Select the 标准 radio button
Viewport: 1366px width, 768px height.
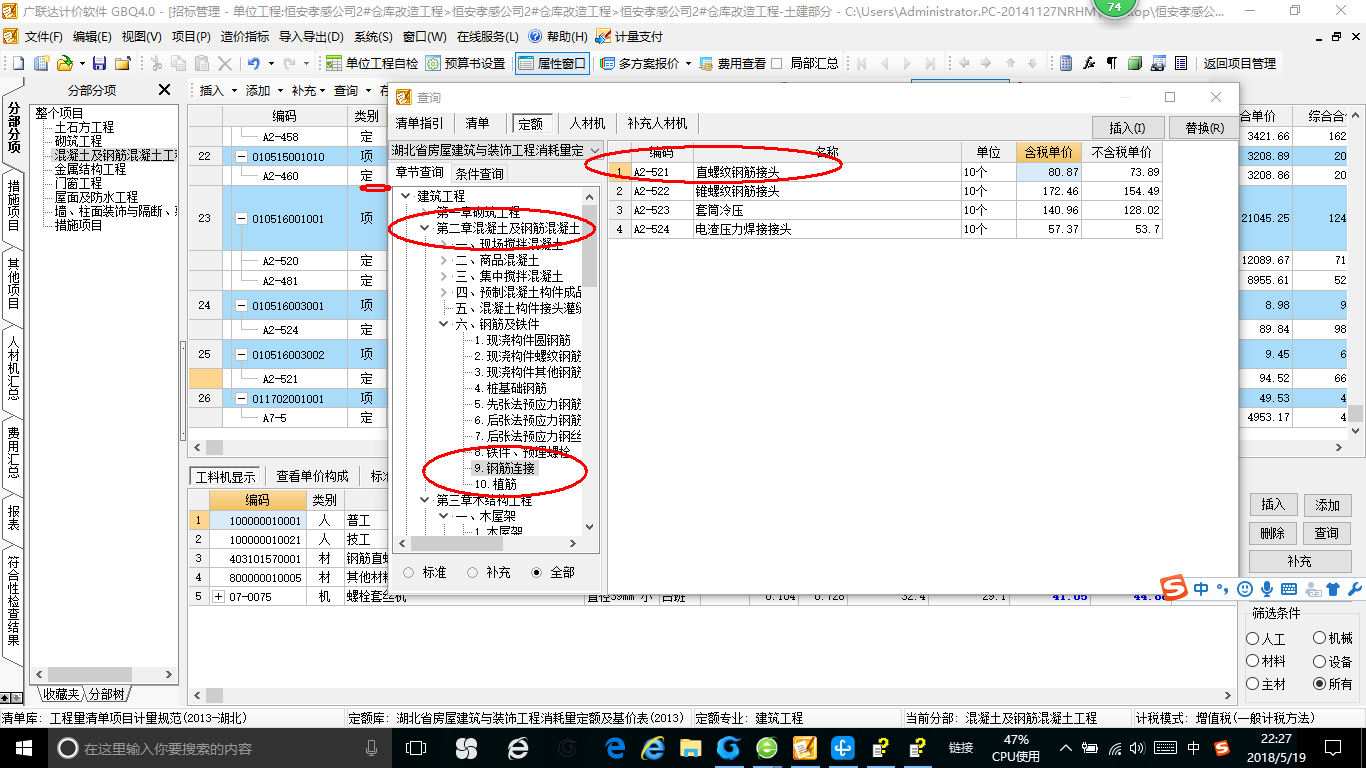tap(408, 573)
